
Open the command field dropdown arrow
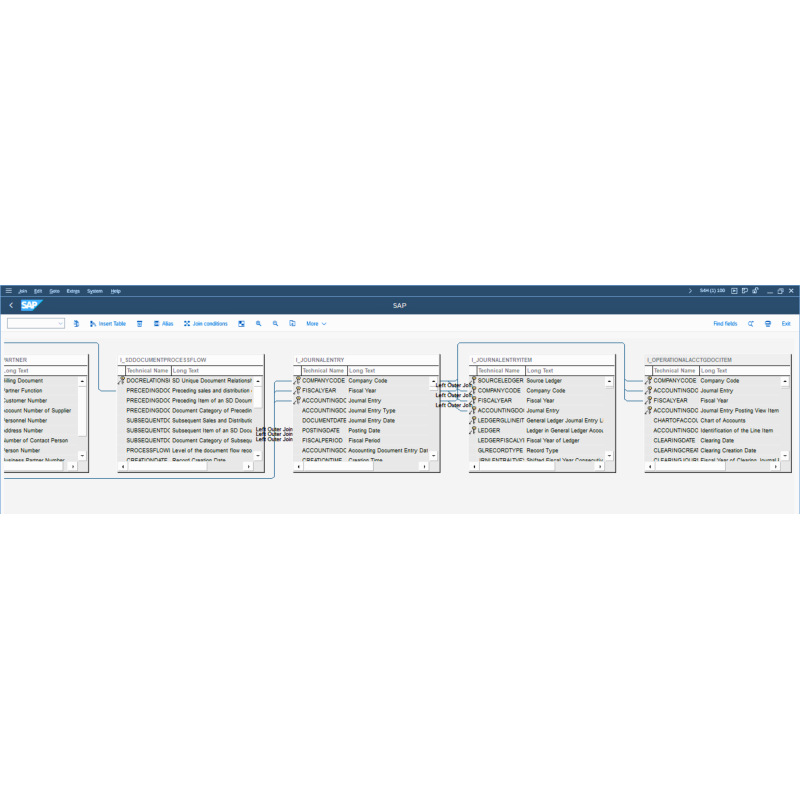(60, 323)
